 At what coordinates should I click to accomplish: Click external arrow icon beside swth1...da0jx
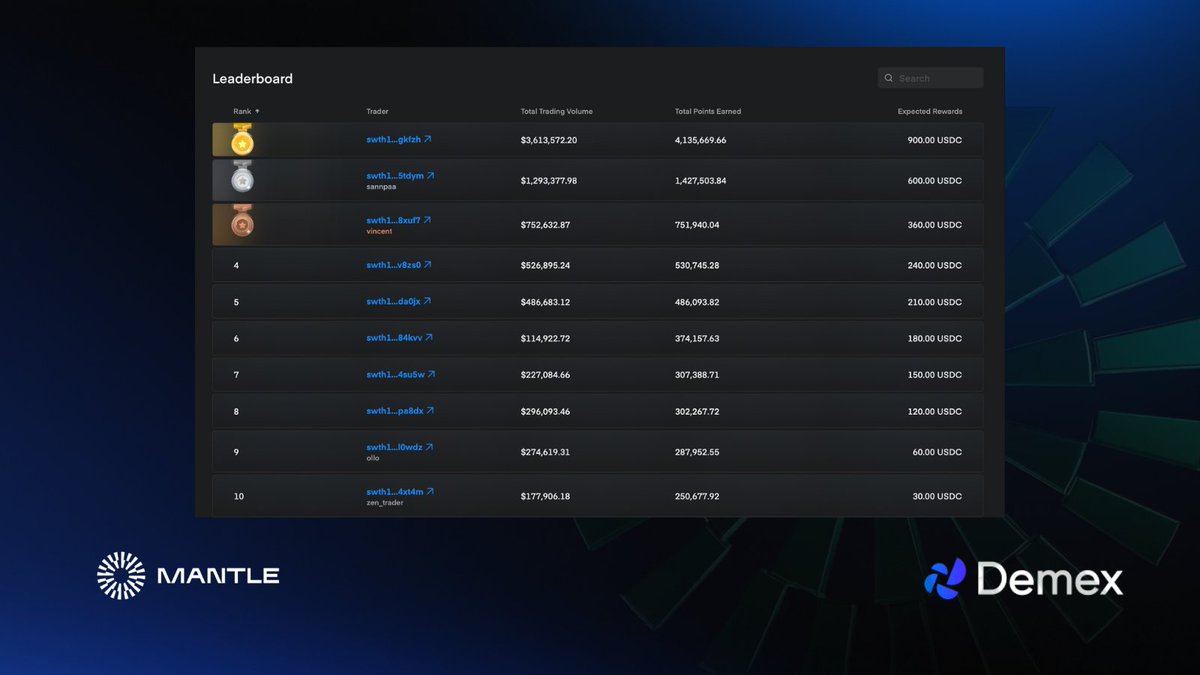(x=427, y=300)
